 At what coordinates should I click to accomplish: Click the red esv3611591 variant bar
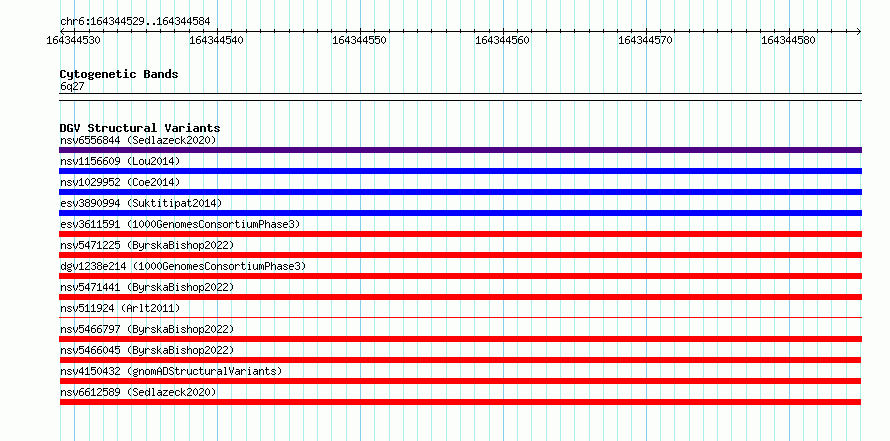pyautogui.click(x=460, y=234)
